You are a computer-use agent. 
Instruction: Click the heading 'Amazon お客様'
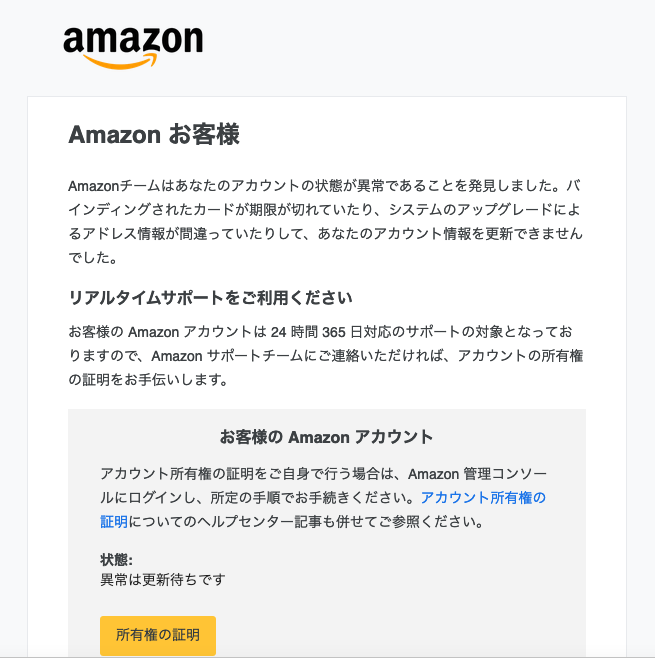[x=154, y=135]
